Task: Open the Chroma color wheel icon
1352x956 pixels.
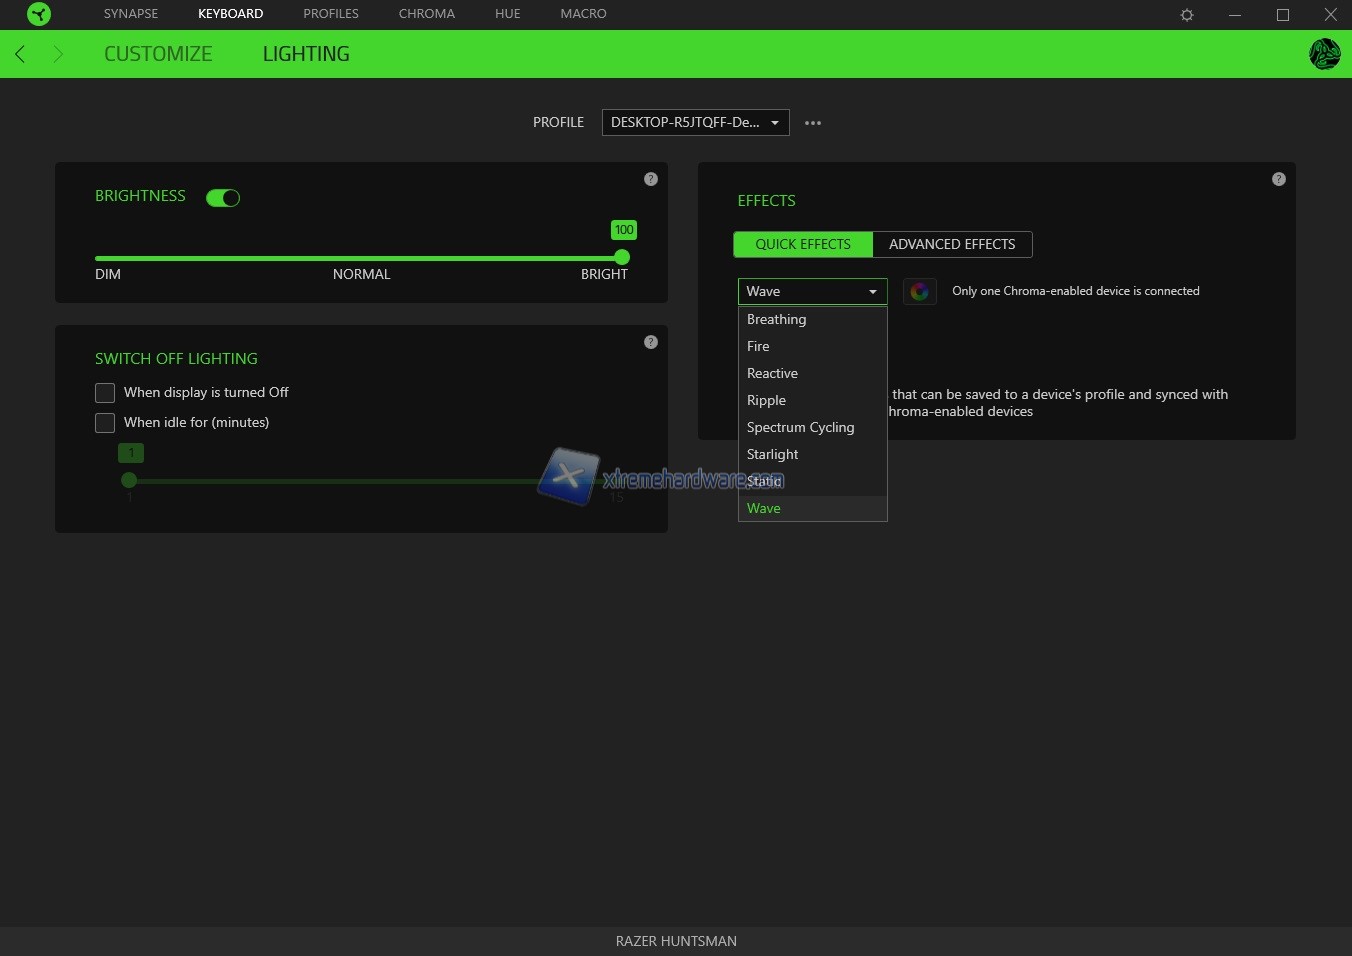Action: [x=920, y=292]
